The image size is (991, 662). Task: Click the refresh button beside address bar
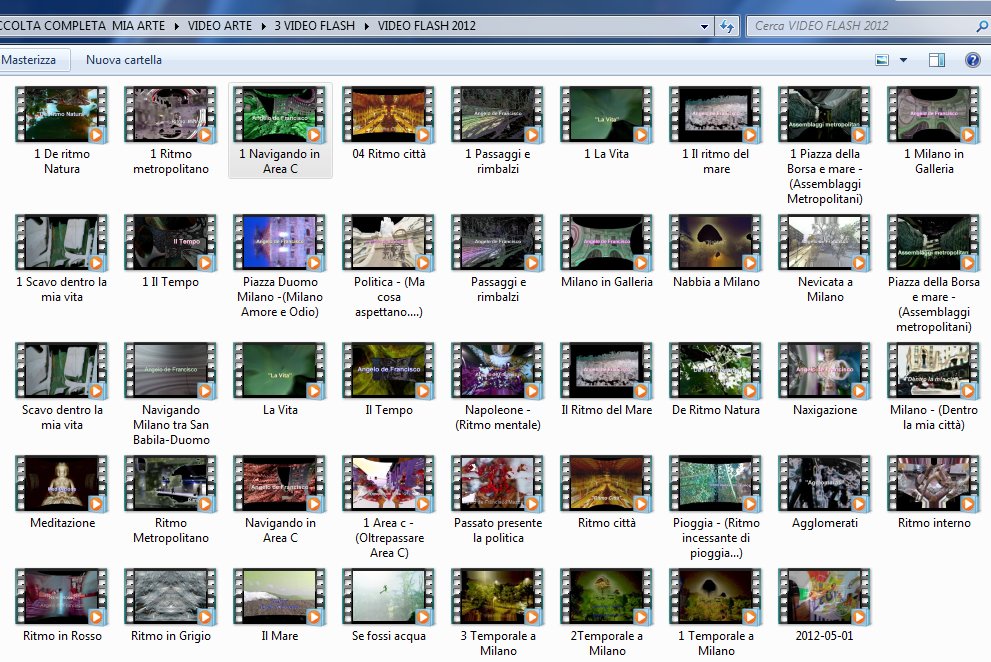pos(728,26)
